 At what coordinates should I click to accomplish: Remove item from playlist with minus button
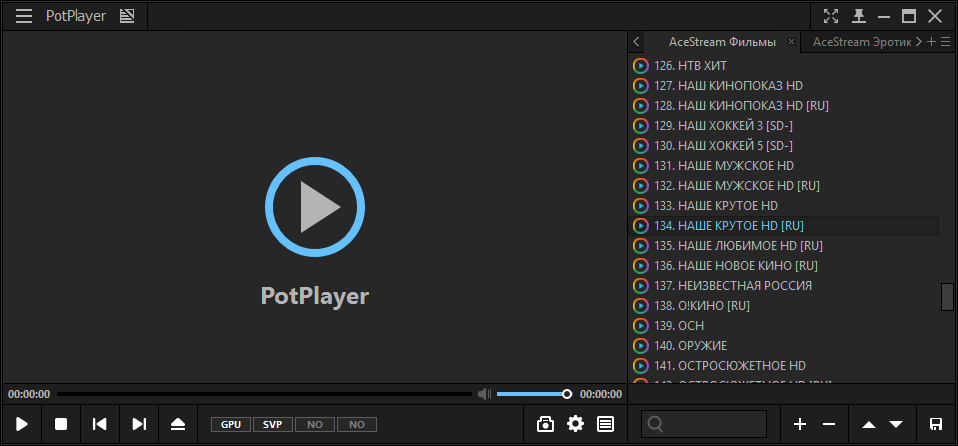(x=828, y=424)
